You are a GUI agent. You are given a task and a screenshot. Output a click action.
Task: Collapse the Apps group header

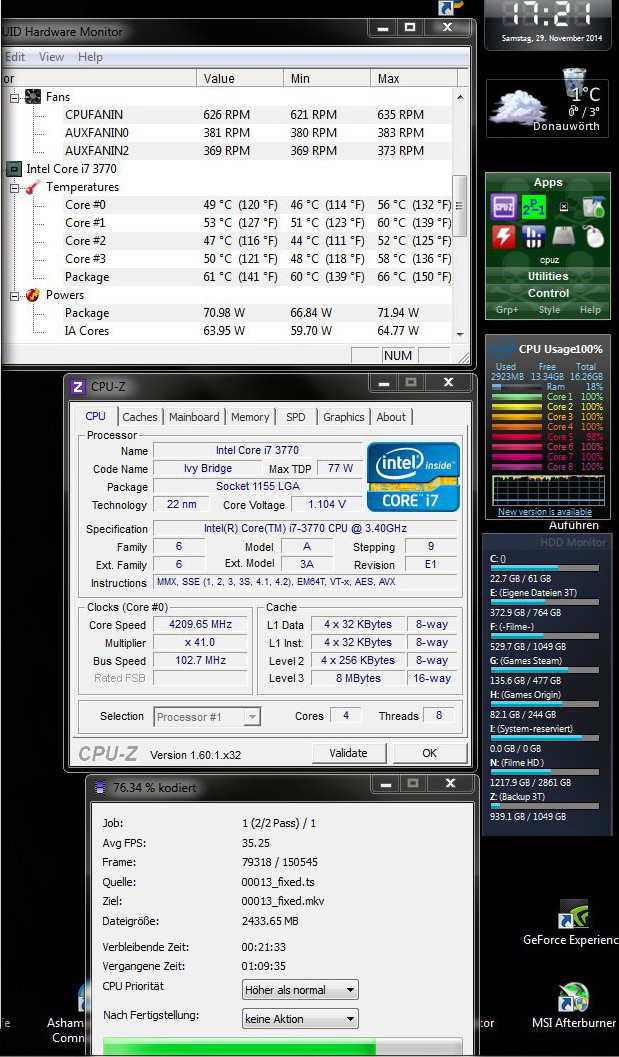(548, 183)
